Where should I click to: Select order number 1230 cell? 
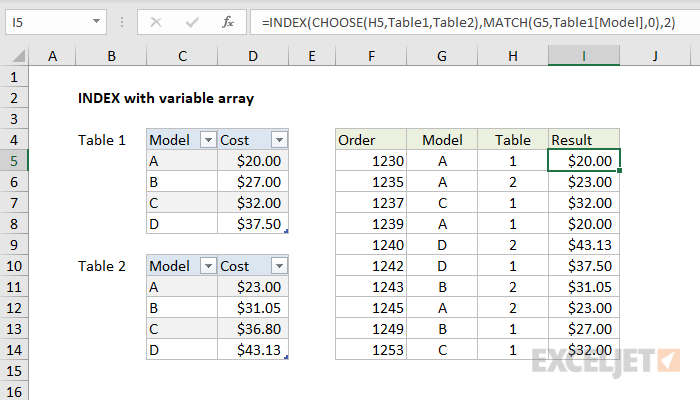coord(371,161)
